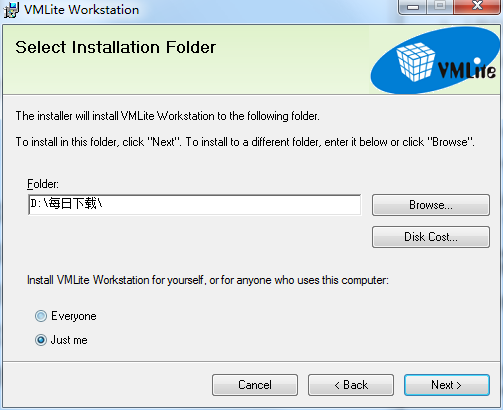Click the white cube graphic in the logo
This screenshot has width=503, height=410.
416,62
